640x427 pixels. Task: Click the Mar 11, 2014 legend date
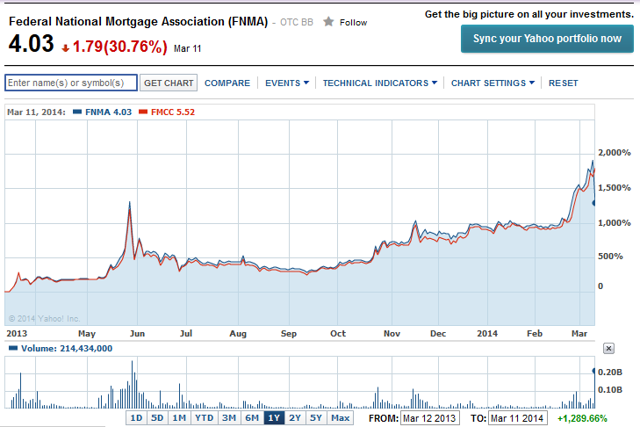[36, 112]
